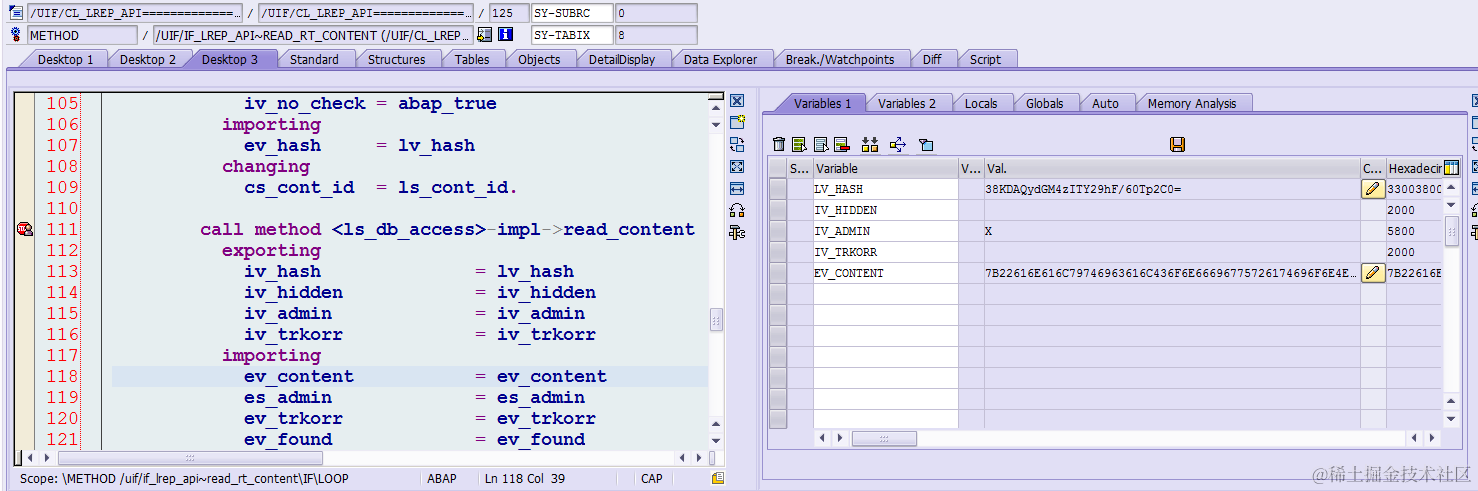Image resolution: width=1478 pixels, height=491 pixels.
Task: Click the program stack icon left of /UIF/CL_LREP_API
Action: point(16,13)
